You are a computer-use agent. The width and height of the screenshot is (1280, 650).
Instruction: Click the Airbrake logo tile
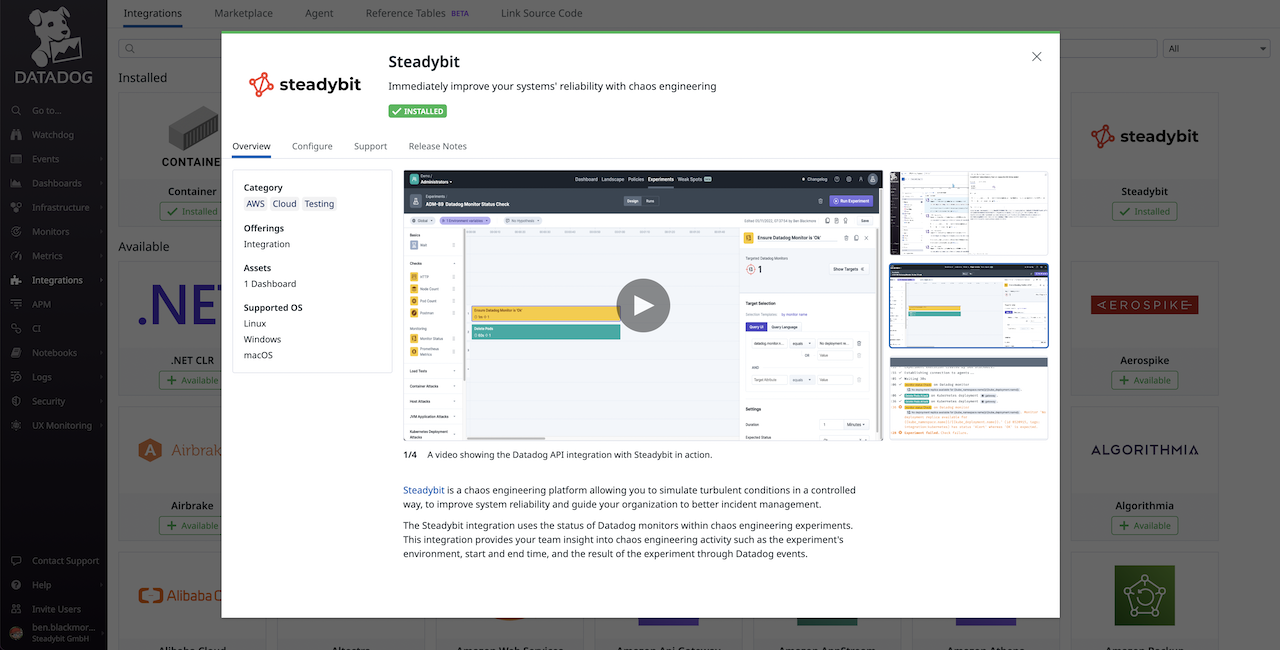[180, 450]
